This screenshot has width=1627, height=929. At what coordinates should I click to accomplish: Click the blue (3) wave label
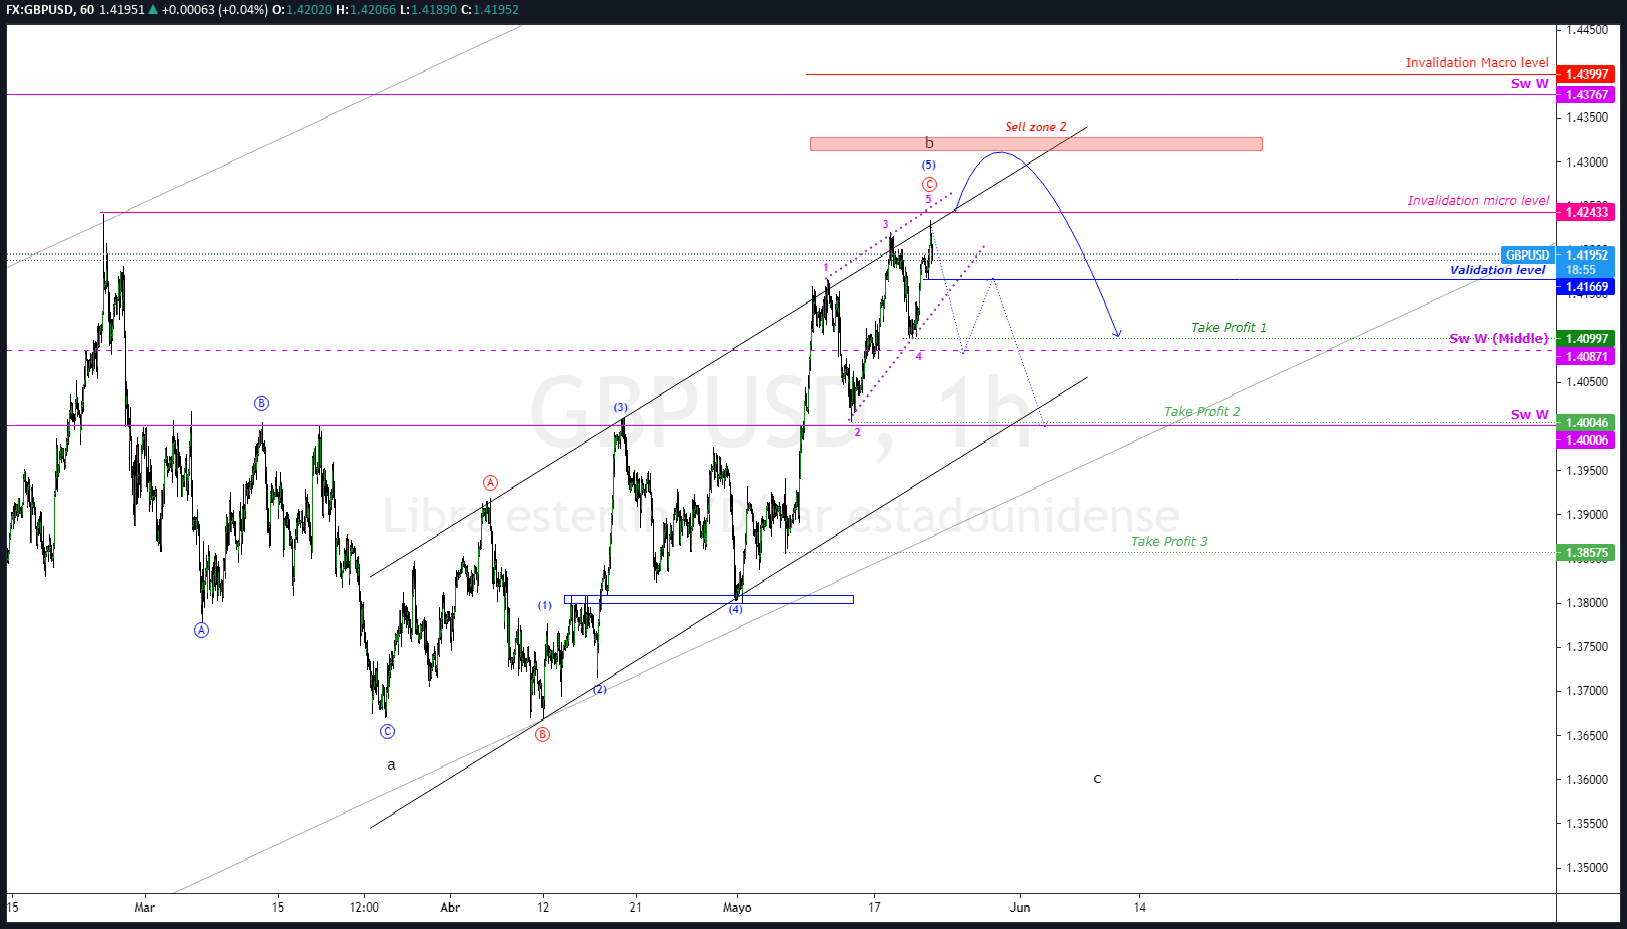[x=621, y=407]
